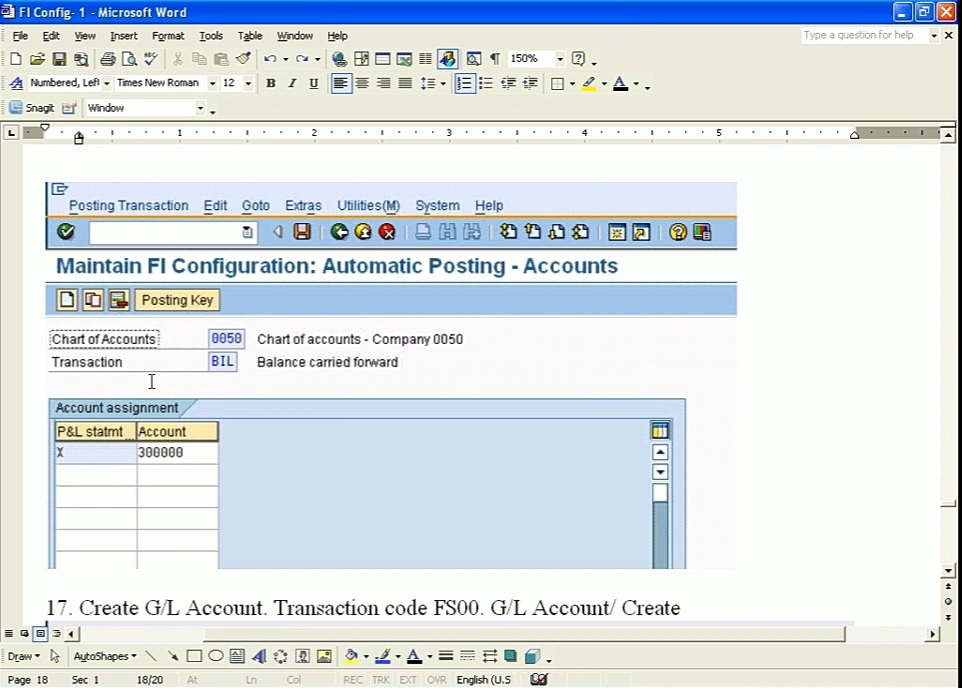Open the Shadow Style options
The height and width of the screenshot is (688, 962).
(x=510, y=656)
